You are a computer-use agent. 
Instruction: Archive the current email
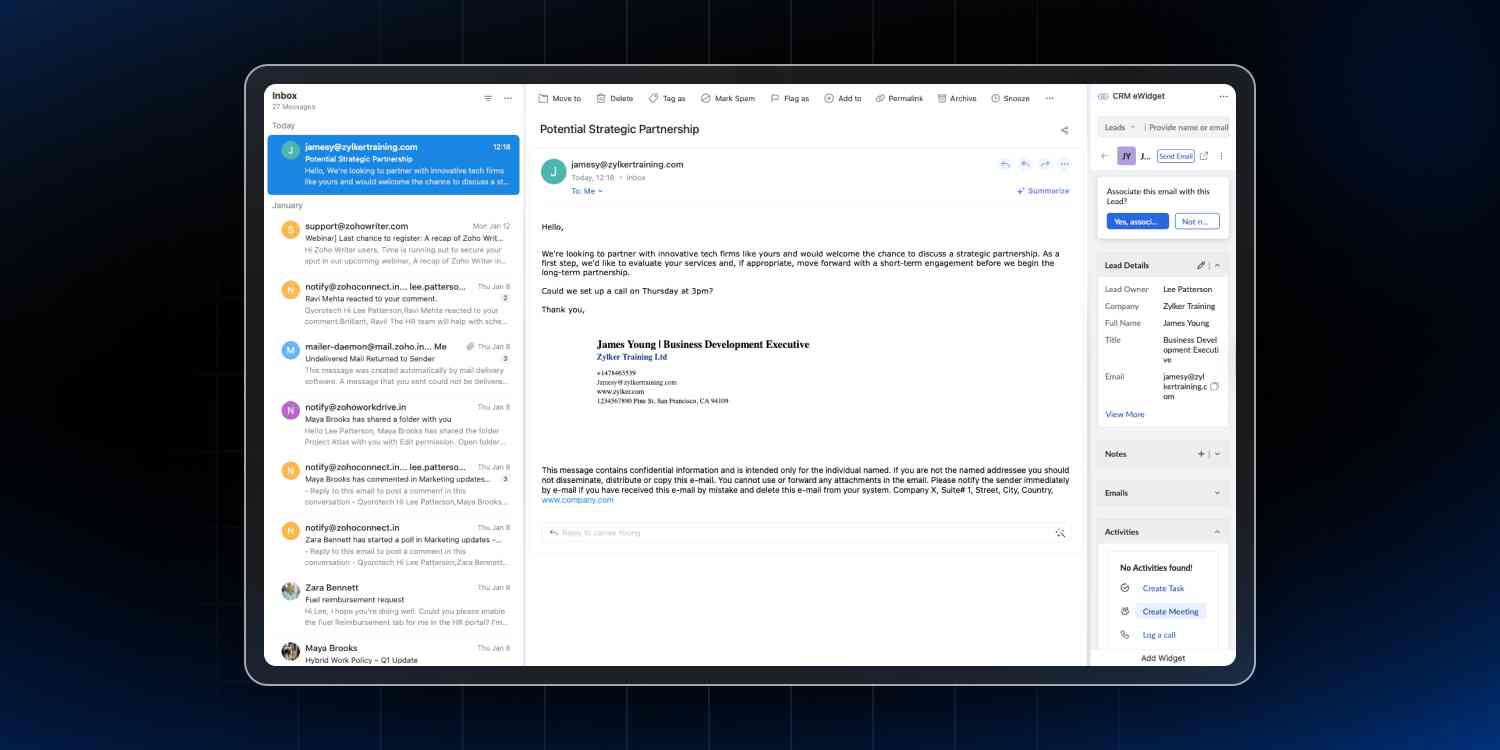pos(957,98)
